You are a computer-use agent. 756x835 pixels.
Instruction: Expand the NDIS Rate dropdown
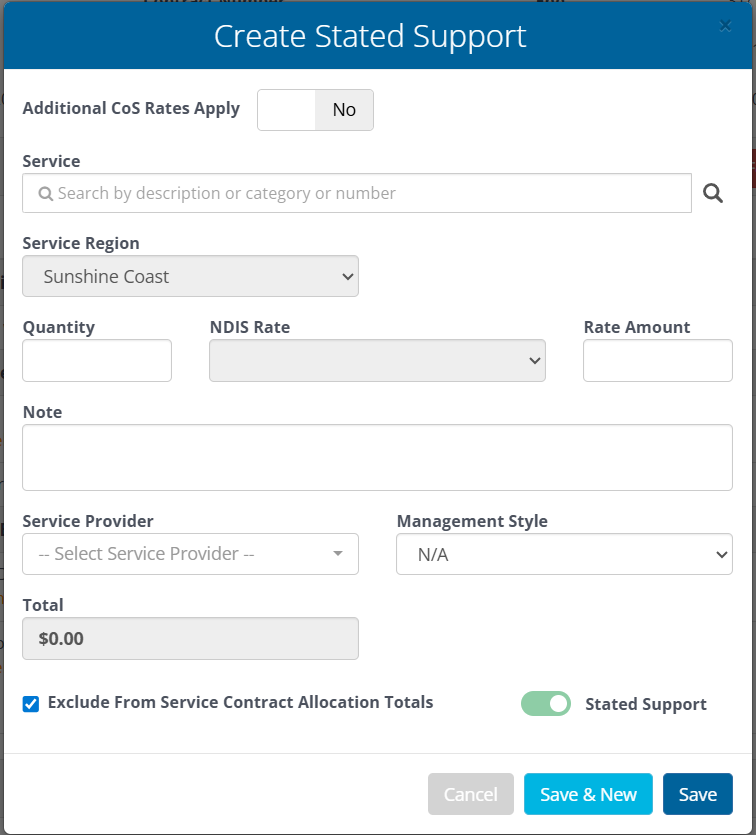point(377,361)
